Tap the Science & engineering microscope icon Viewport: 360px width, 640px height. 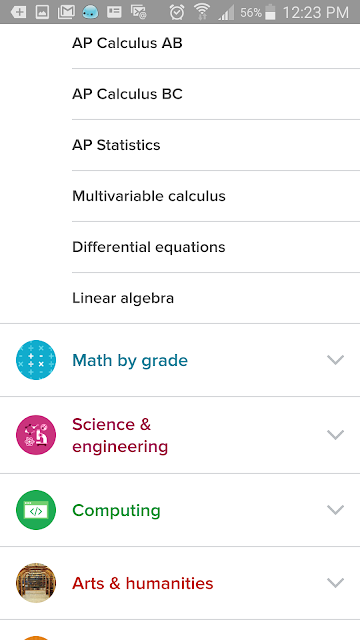click(x=36, y=435)
